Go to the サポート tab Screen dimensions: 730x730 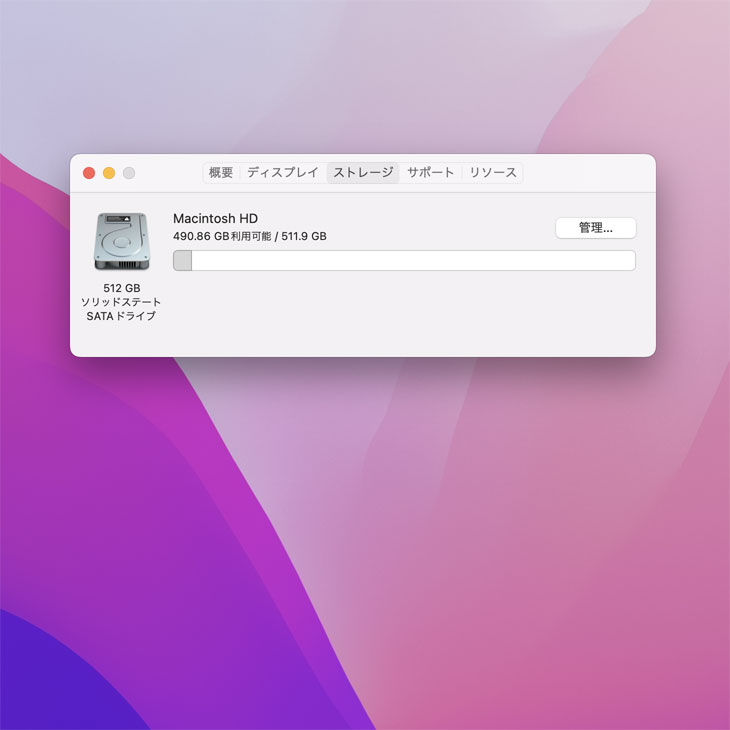point(431,173)
